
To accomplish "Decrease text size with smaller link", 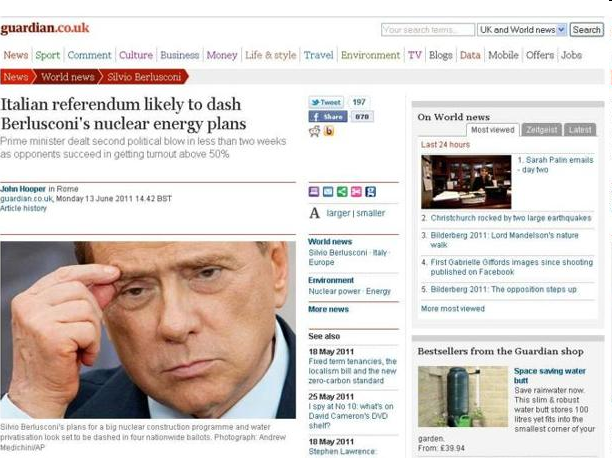I will (371, 213).
